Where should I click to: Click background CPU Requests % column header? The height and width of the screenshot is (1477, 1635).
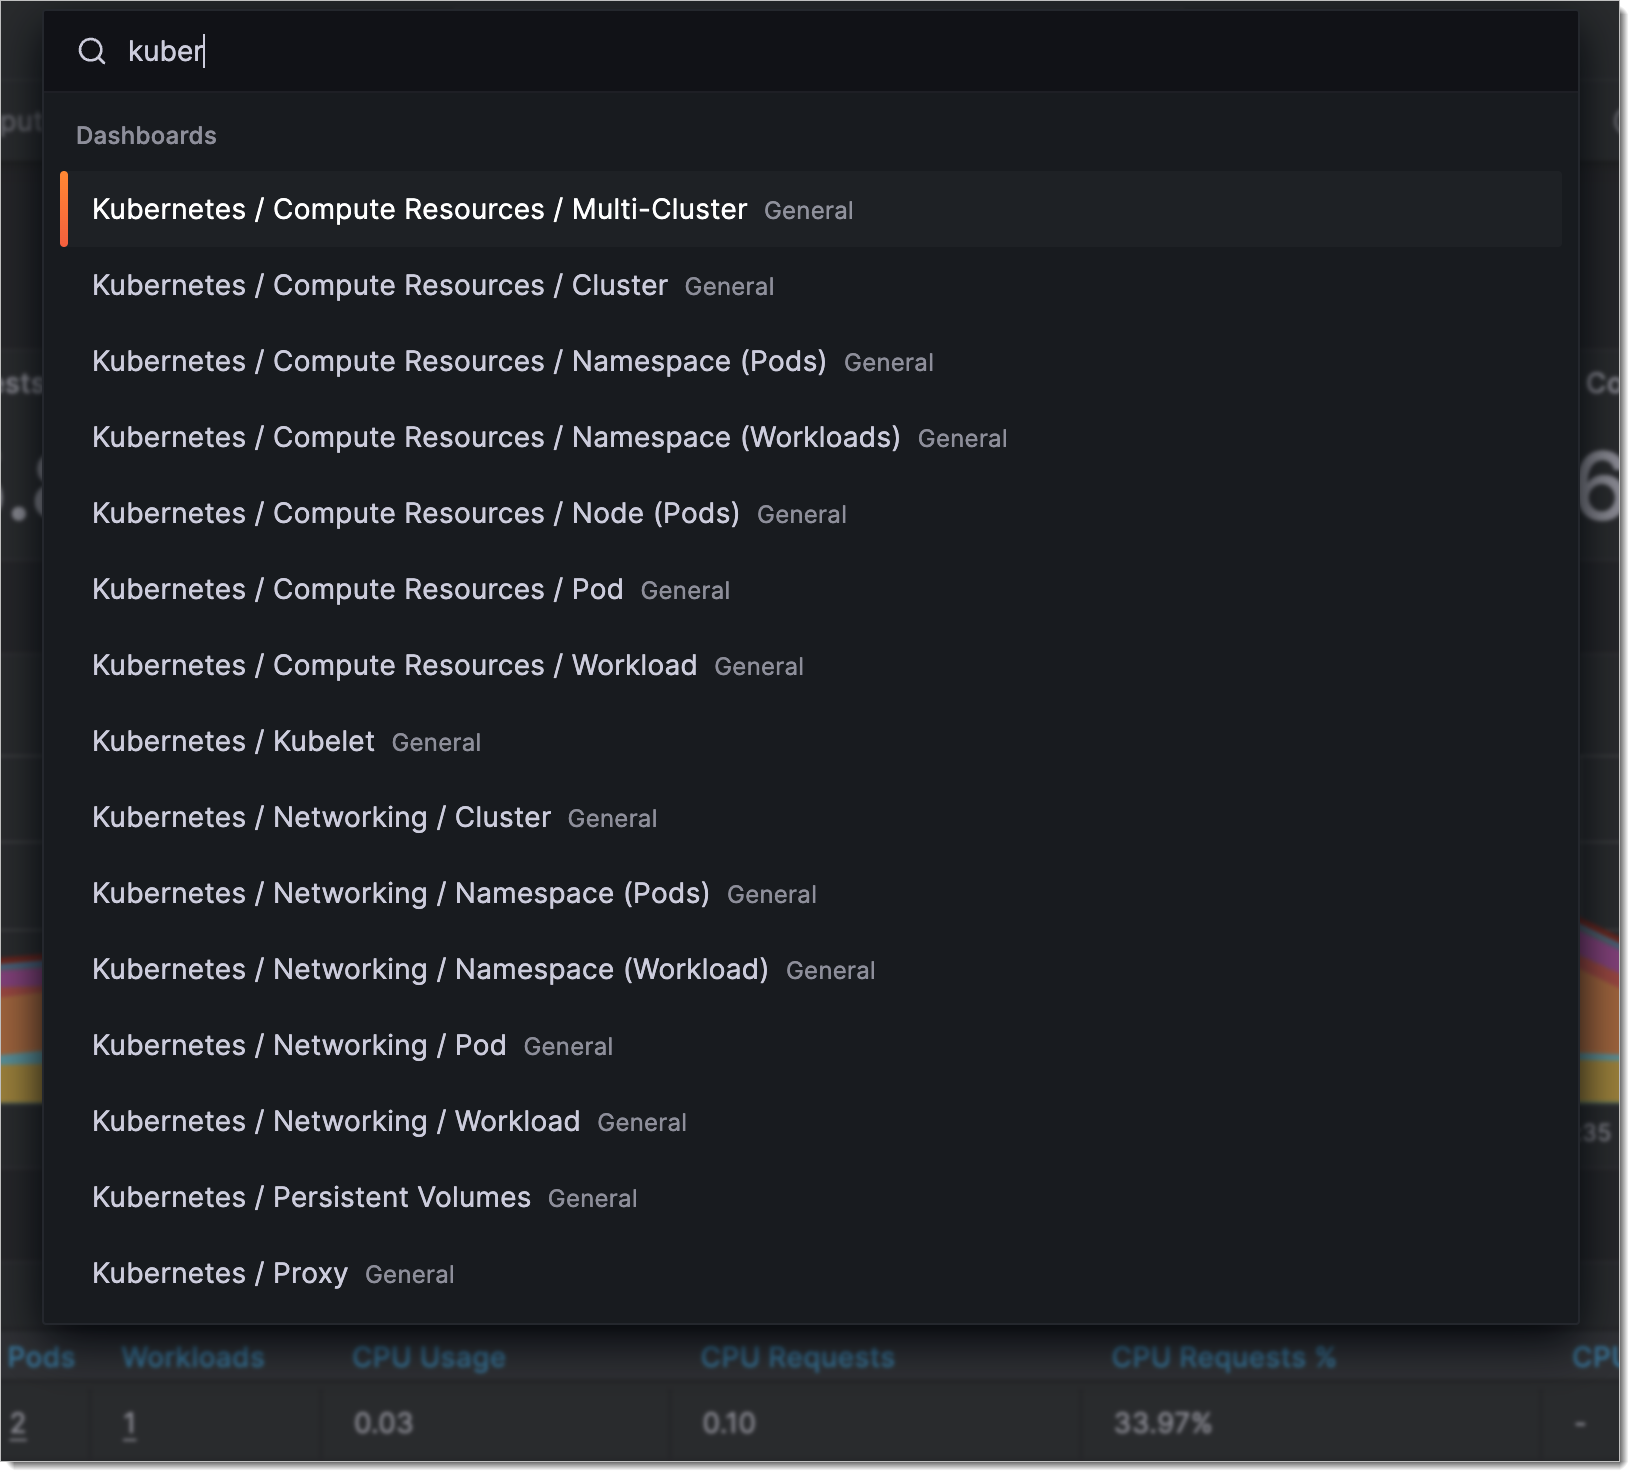(x=1223, y=1357)
